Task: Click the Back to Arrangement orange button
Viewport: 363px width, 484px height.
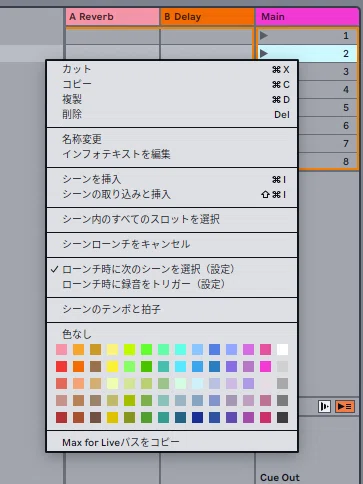Action: point(345,406)
